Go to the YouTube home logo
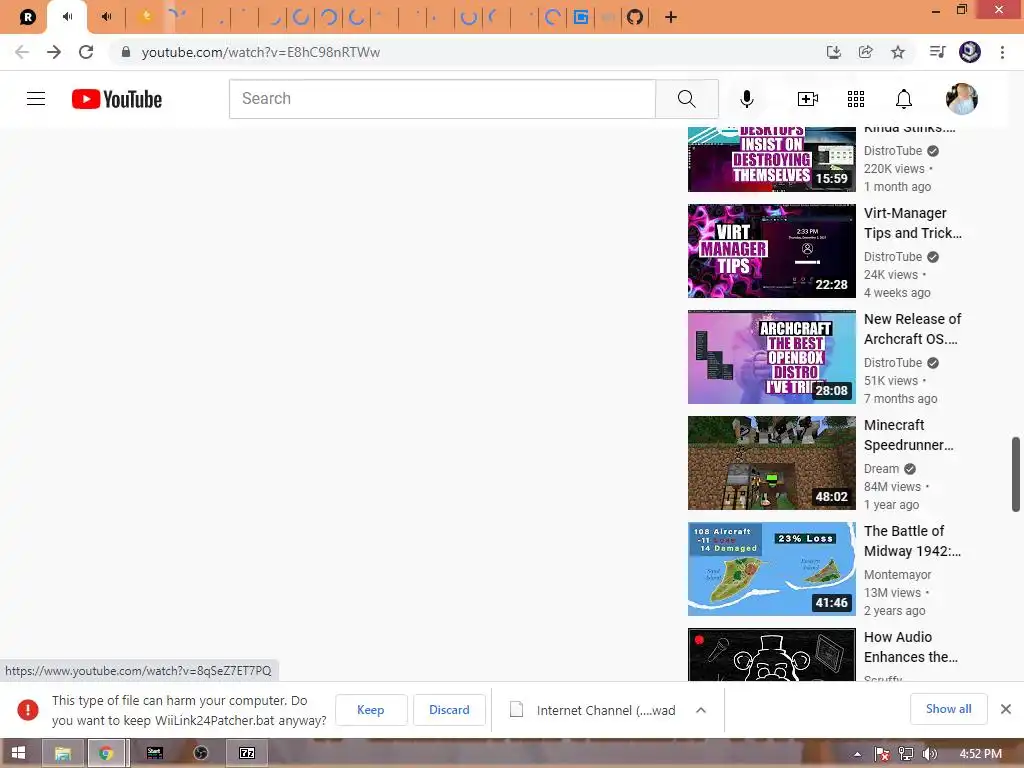 (117, 99)
